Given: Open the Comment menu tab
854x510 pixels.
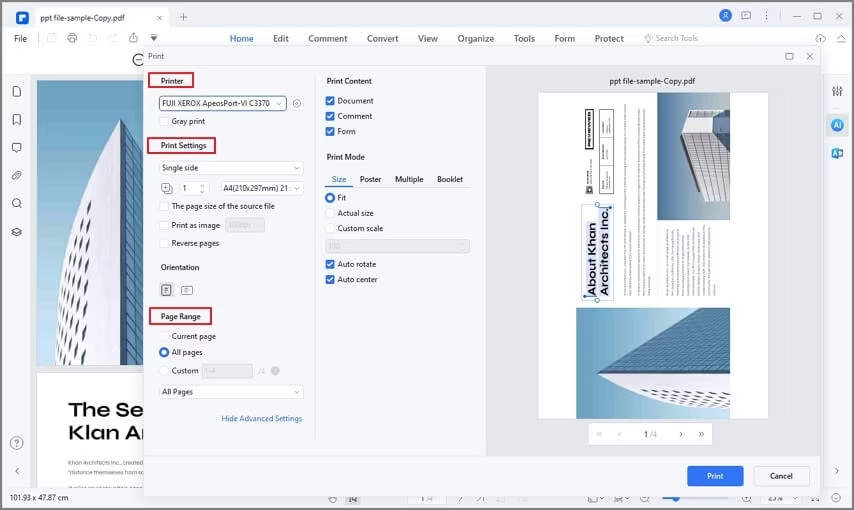Looking at the screenshot, I should 327,38.
